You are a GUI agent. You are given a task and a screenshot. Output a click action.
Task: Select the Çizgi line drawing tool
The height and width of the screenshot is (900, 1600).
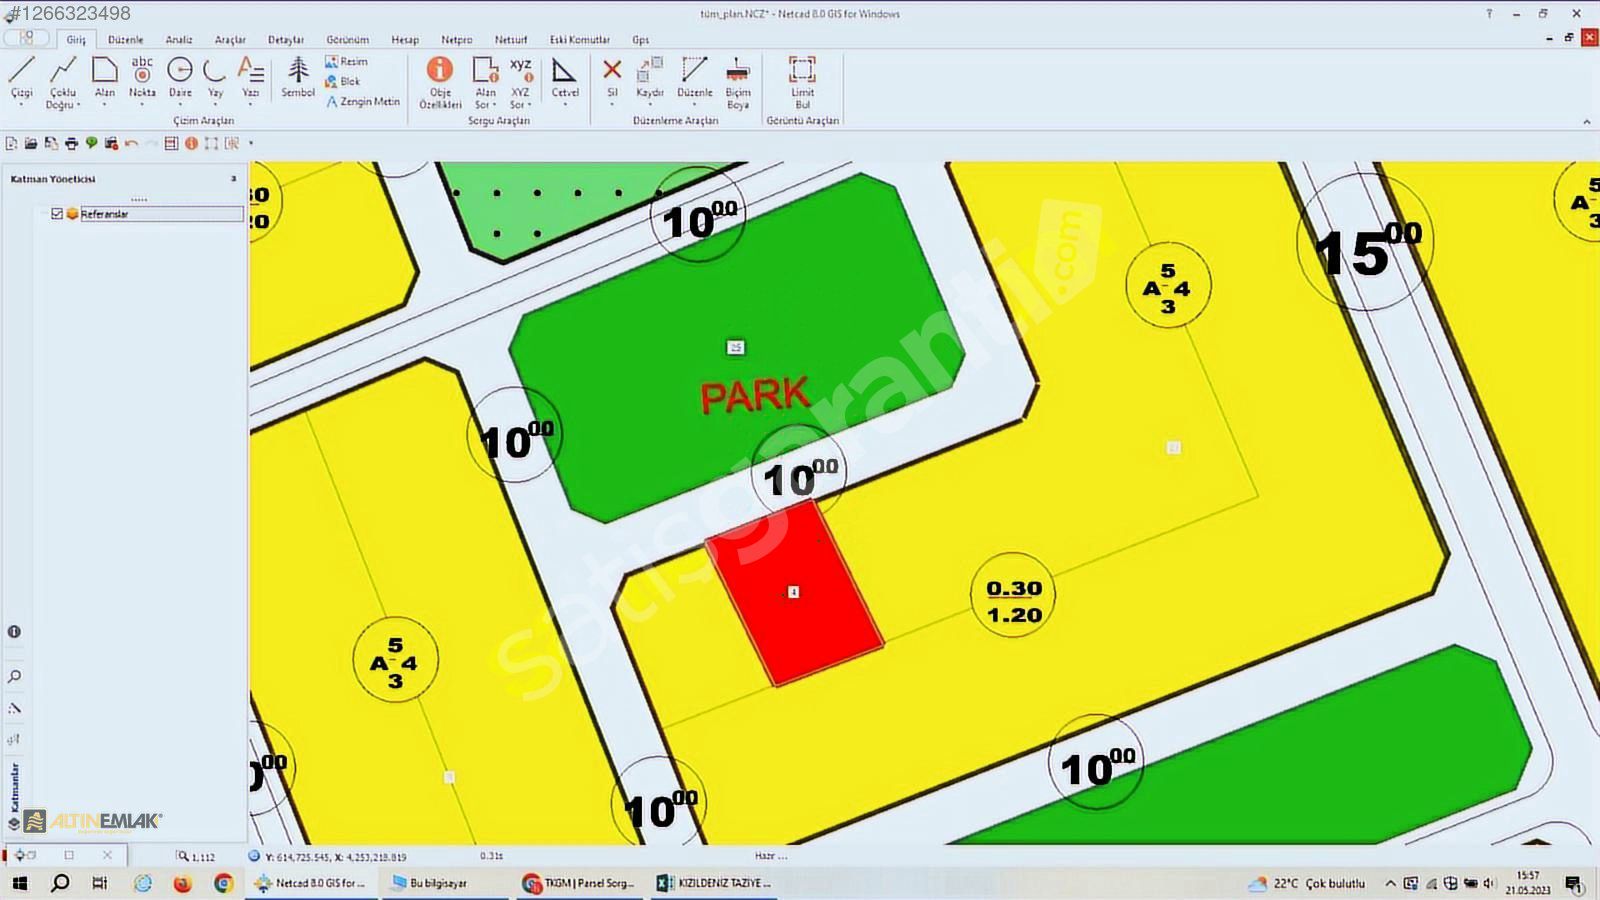(22, 78)
